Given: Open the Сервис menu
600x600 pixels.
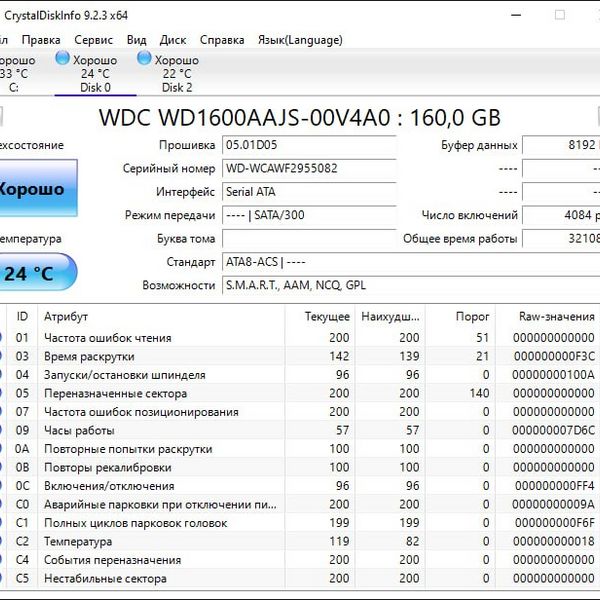Looking at the screenshot, I should 93,40.
